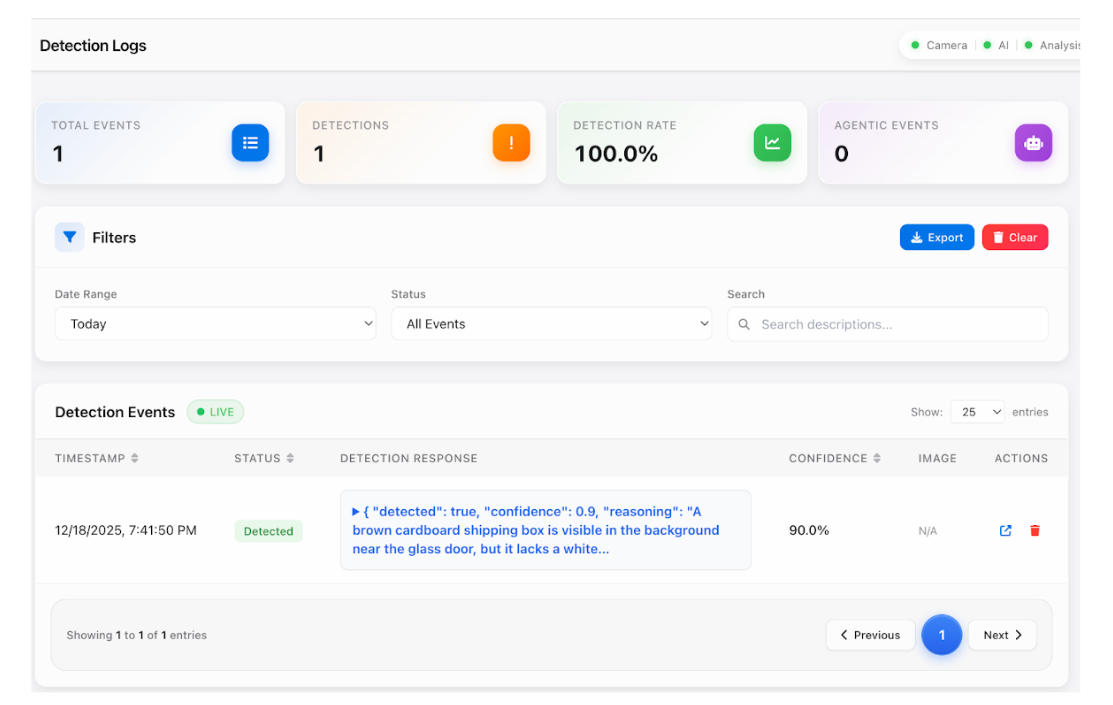Click the green chart icon in Detection Rate

click(772, 143)
